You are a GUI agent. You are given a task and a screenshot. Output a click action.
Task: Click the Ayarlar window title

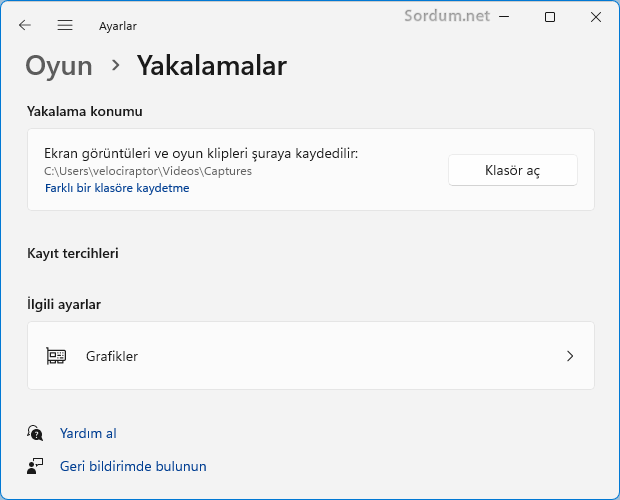(x=118, y=26)
